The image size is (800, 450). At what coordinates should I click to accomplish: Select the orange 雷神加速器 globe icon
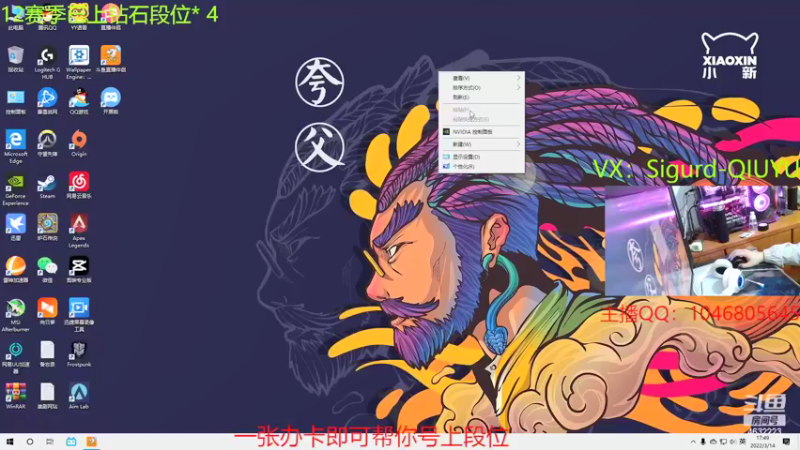click(15, 270)
